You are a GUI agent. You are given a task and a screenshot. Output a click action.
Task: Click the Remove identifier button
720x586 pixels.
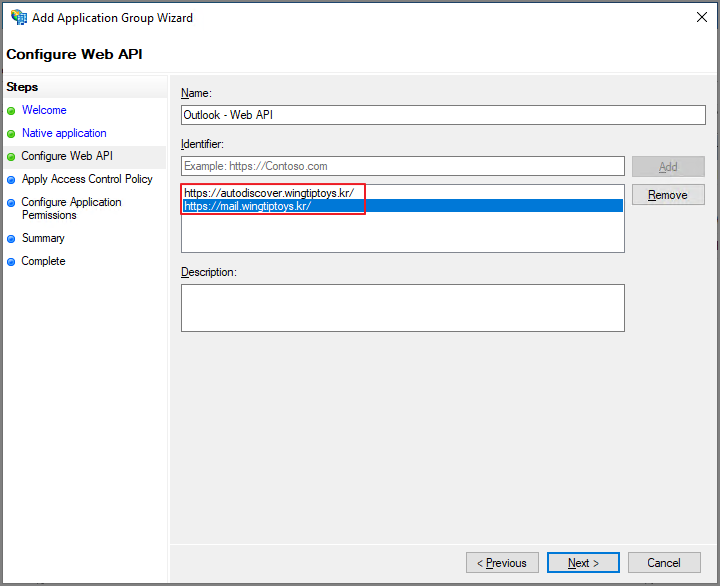click(668, 195)
